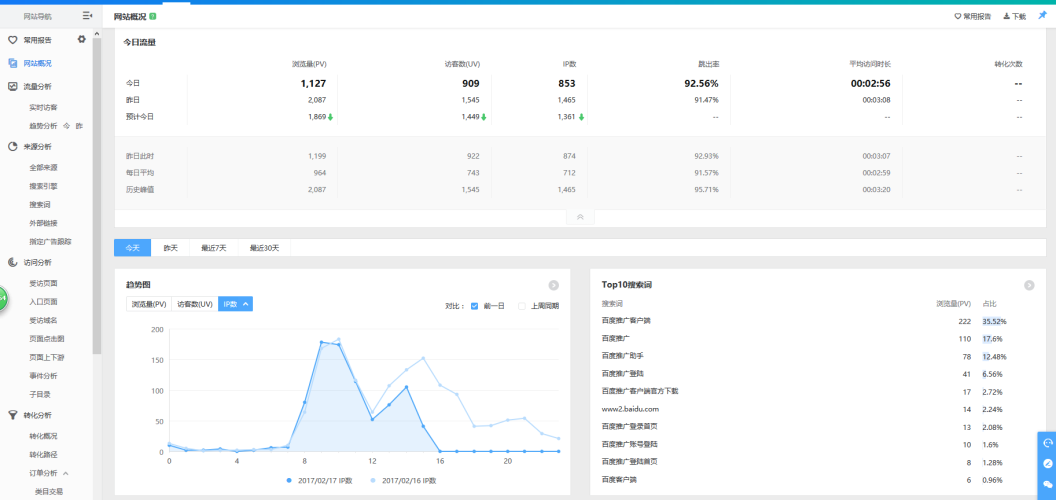This screenshot has width=1056, height=500.
Task: Click today's PV value 1,127
Action: [313, 84]
